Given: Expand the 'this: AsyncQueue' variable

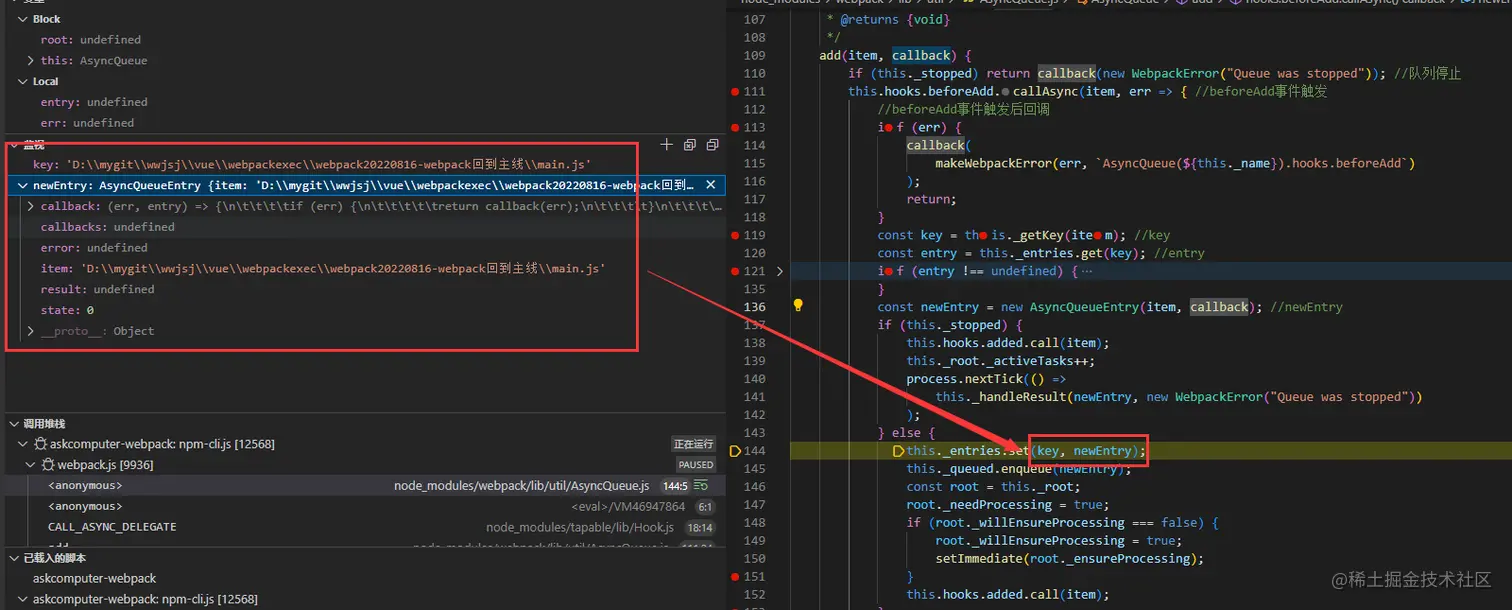Looking at the screenshot, I should click(31, 61).
